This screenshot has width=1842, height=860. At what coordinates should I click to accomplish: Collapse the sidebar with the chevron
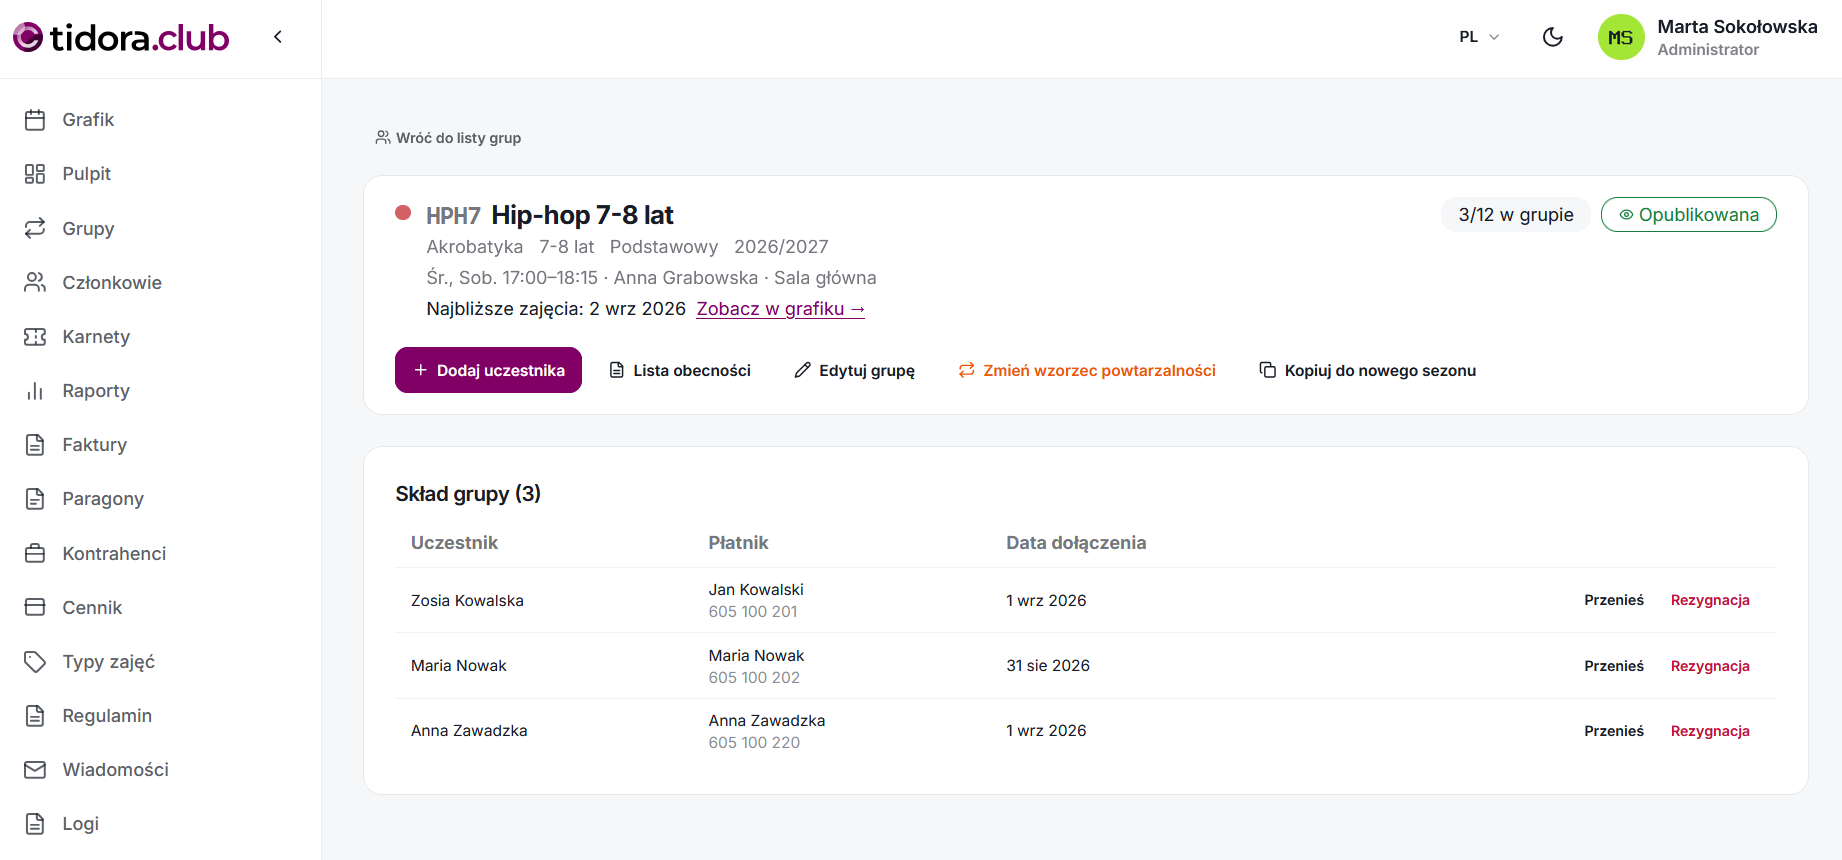[x=278, y=37]
